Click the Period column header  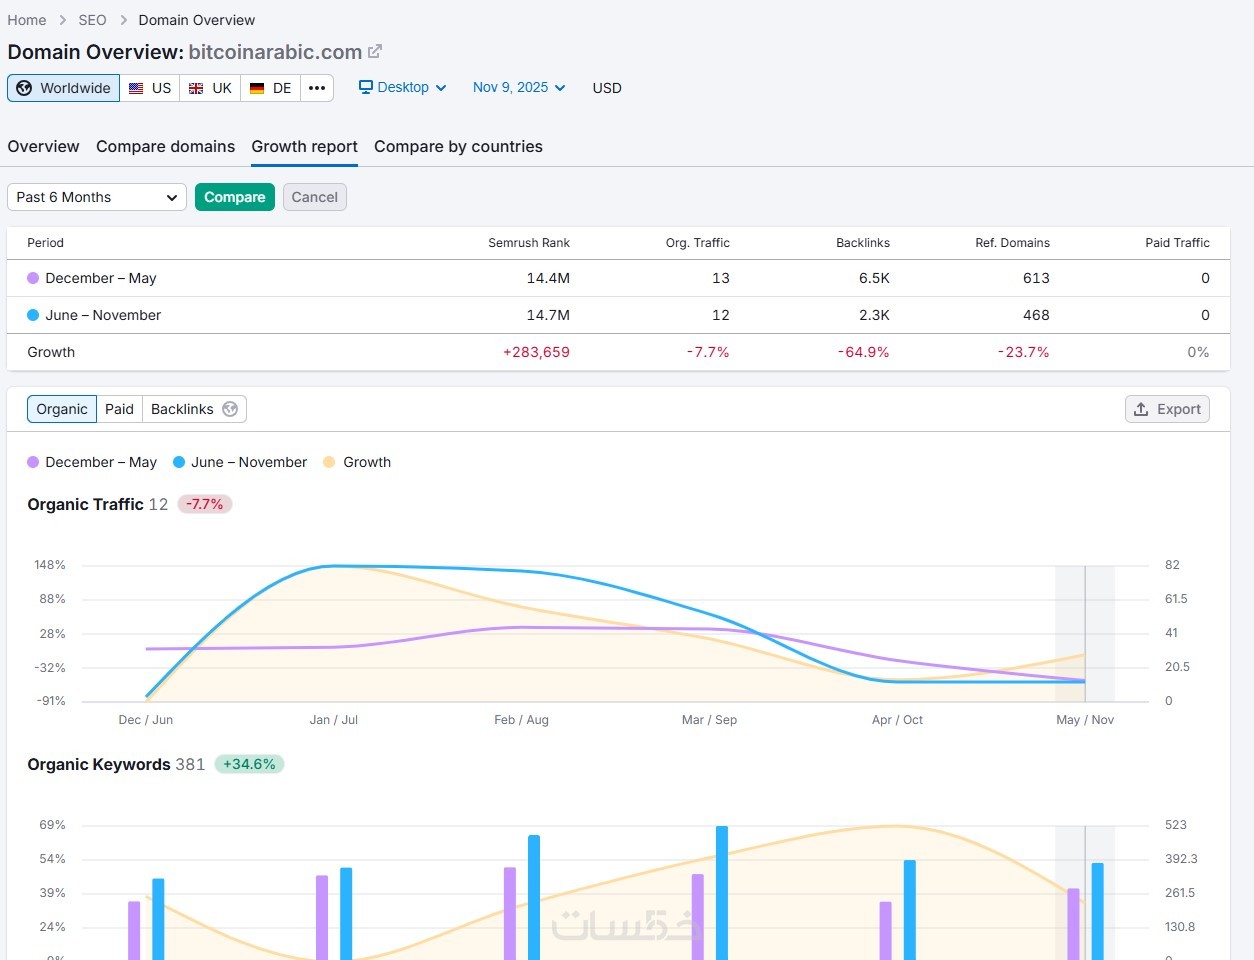pos(45,243)
